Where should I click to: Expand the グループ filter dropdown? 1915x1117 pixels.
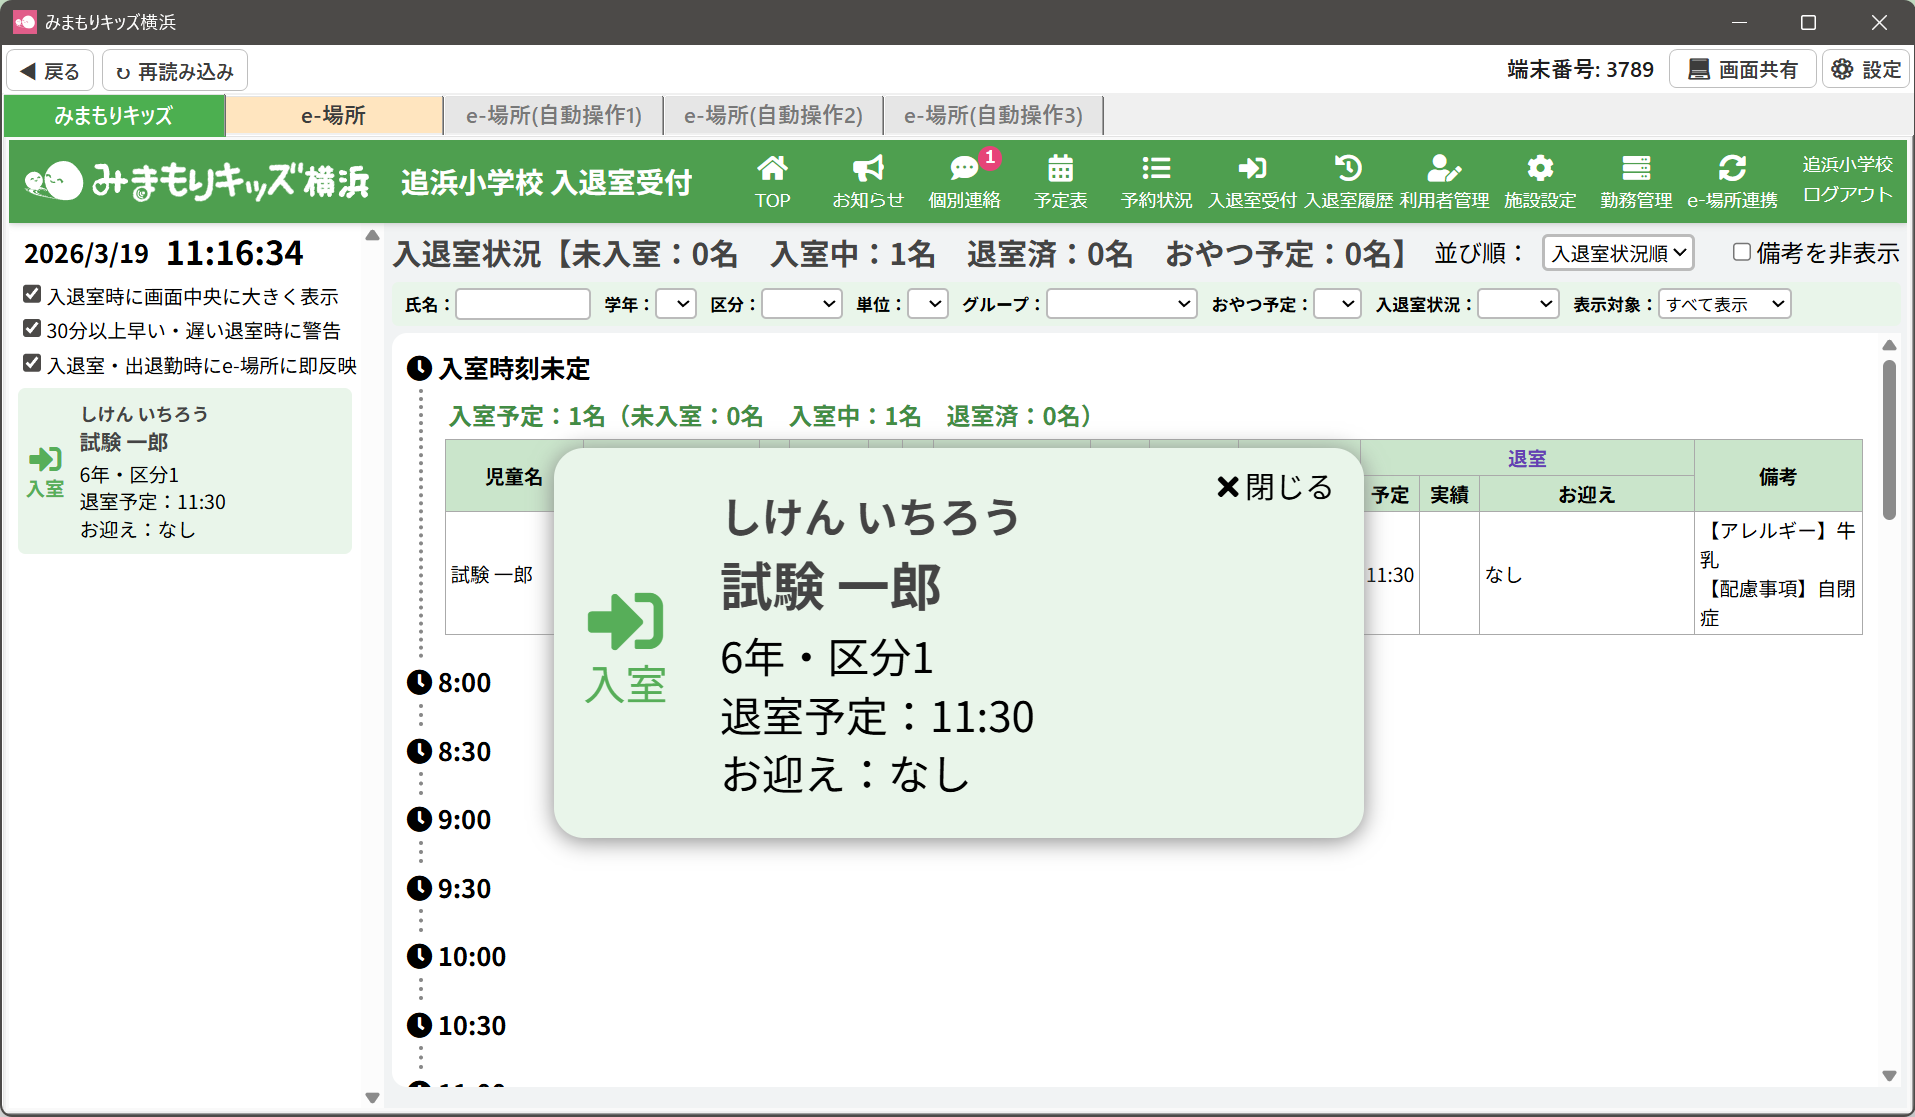click(x=1121, y=304)
